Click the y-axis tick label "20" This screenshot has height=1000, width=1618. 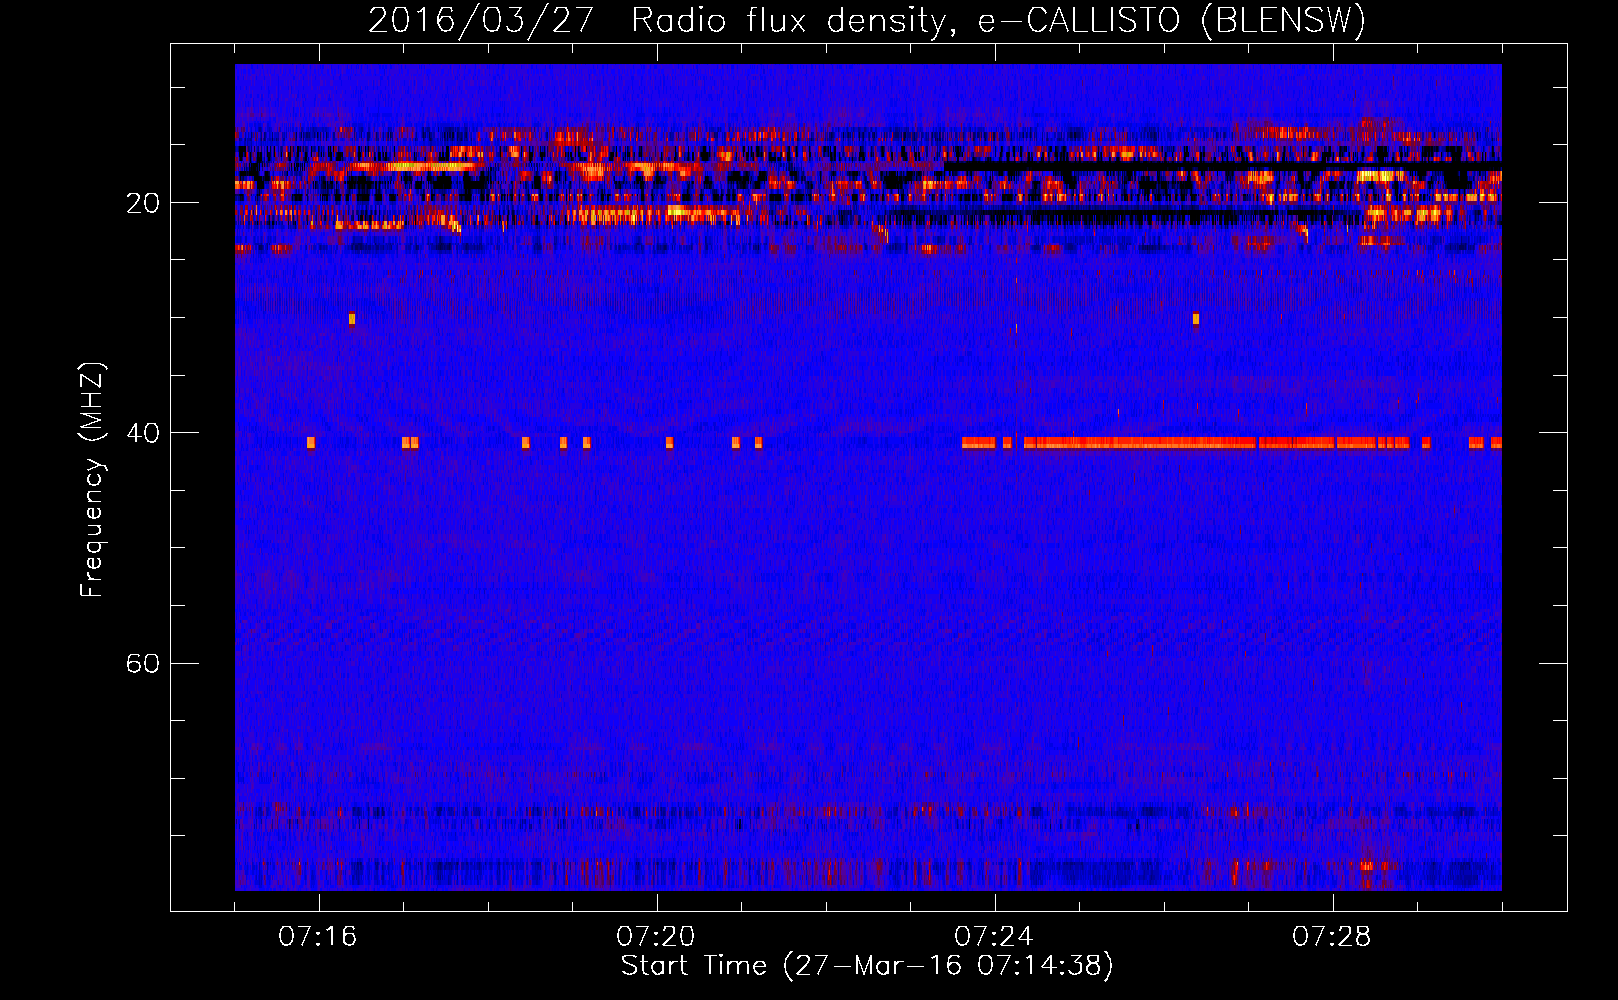143,203
